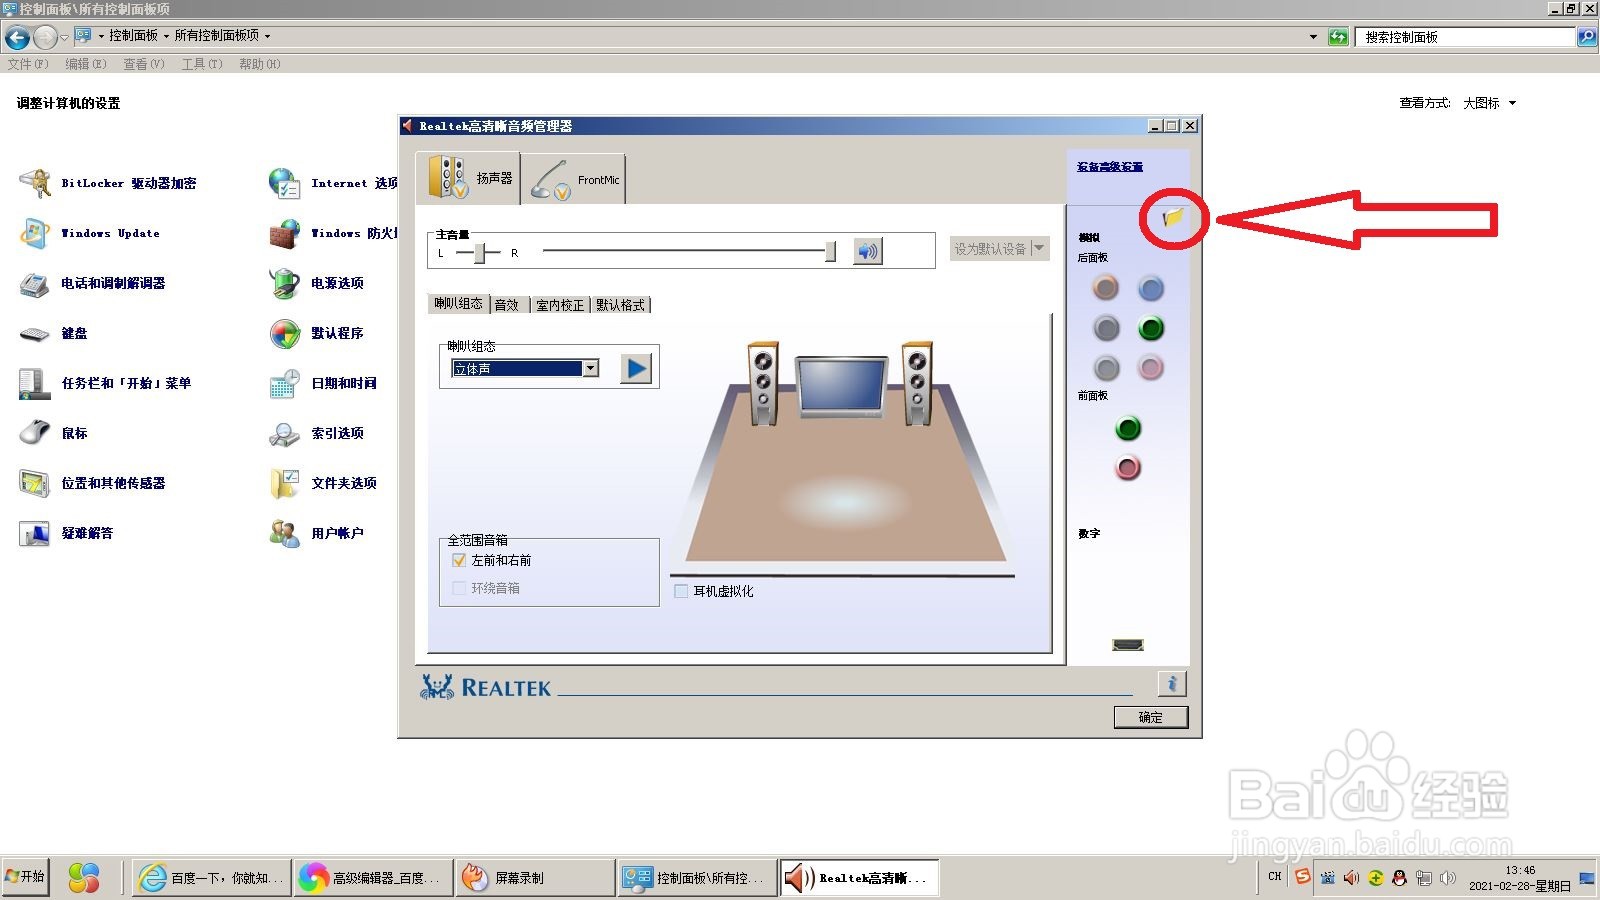This screenshot has width=1600, height=900.
Task: Switch to the FrontMic device tab
Action: point(574,180)
